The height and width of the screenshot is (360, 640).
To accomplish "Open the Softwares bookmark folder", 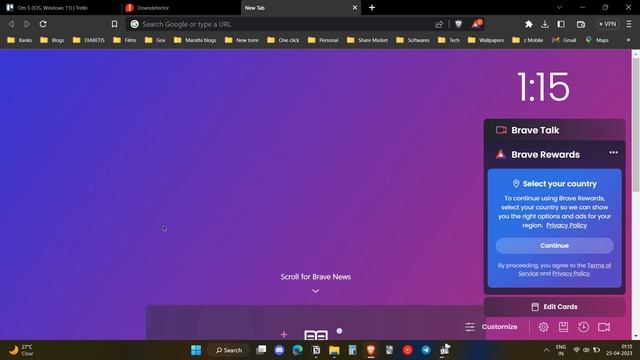I will coord(413,40).
